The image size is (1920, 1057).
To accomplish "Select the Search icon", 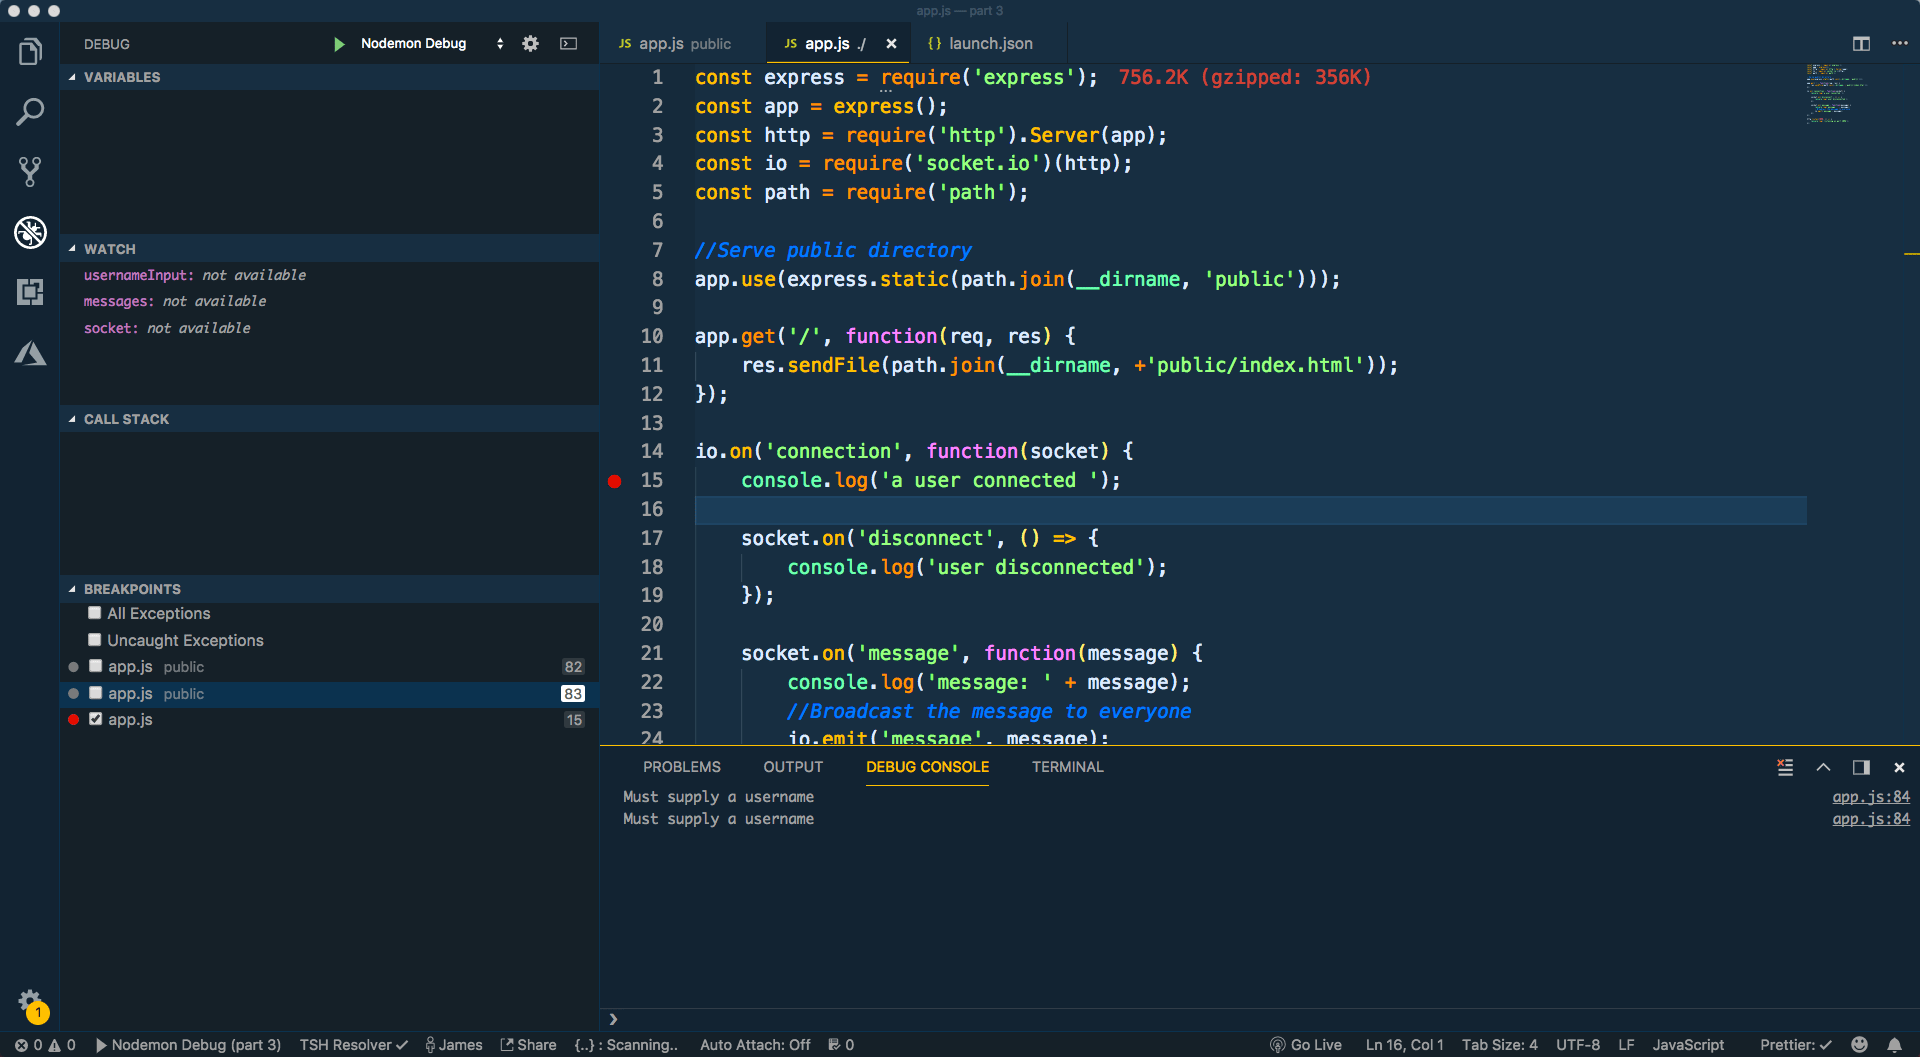I will (x=30, y=111).
